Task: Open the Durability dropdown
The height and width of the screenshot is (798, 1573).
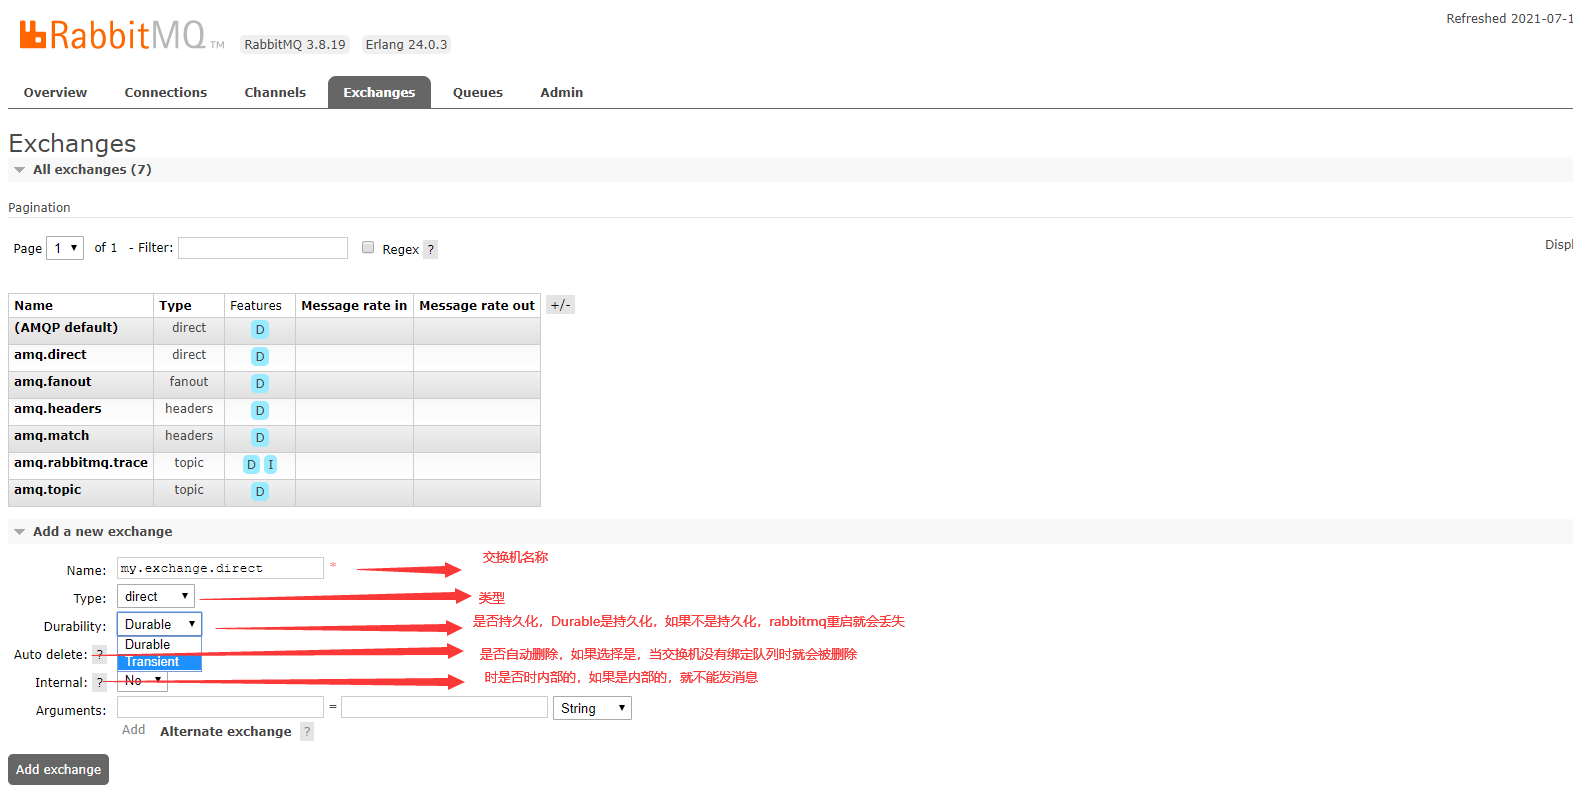Action: point(160,624)
